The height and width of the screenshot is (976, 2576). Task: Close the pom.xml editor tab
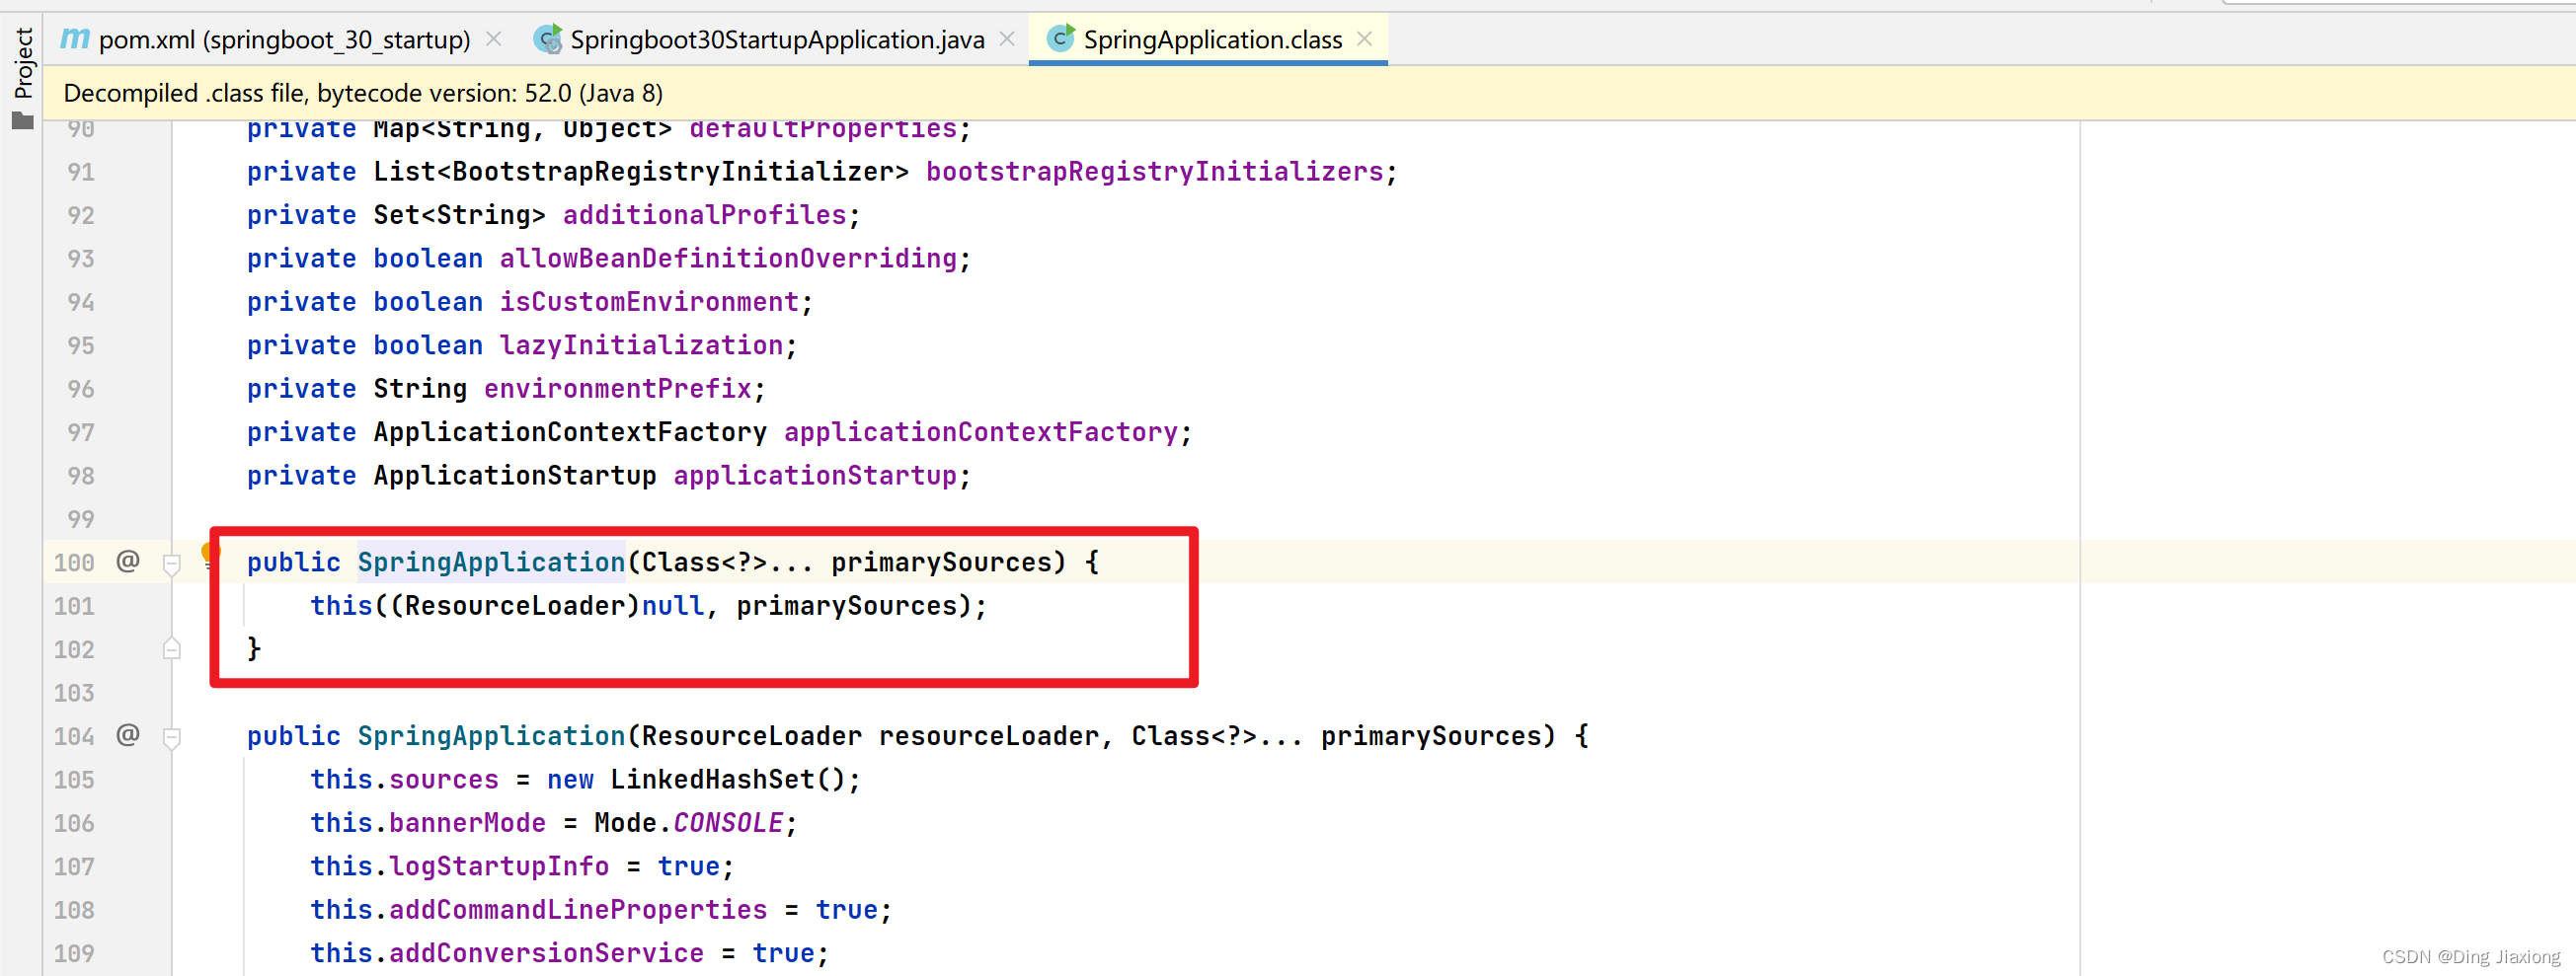coord(494,39)
